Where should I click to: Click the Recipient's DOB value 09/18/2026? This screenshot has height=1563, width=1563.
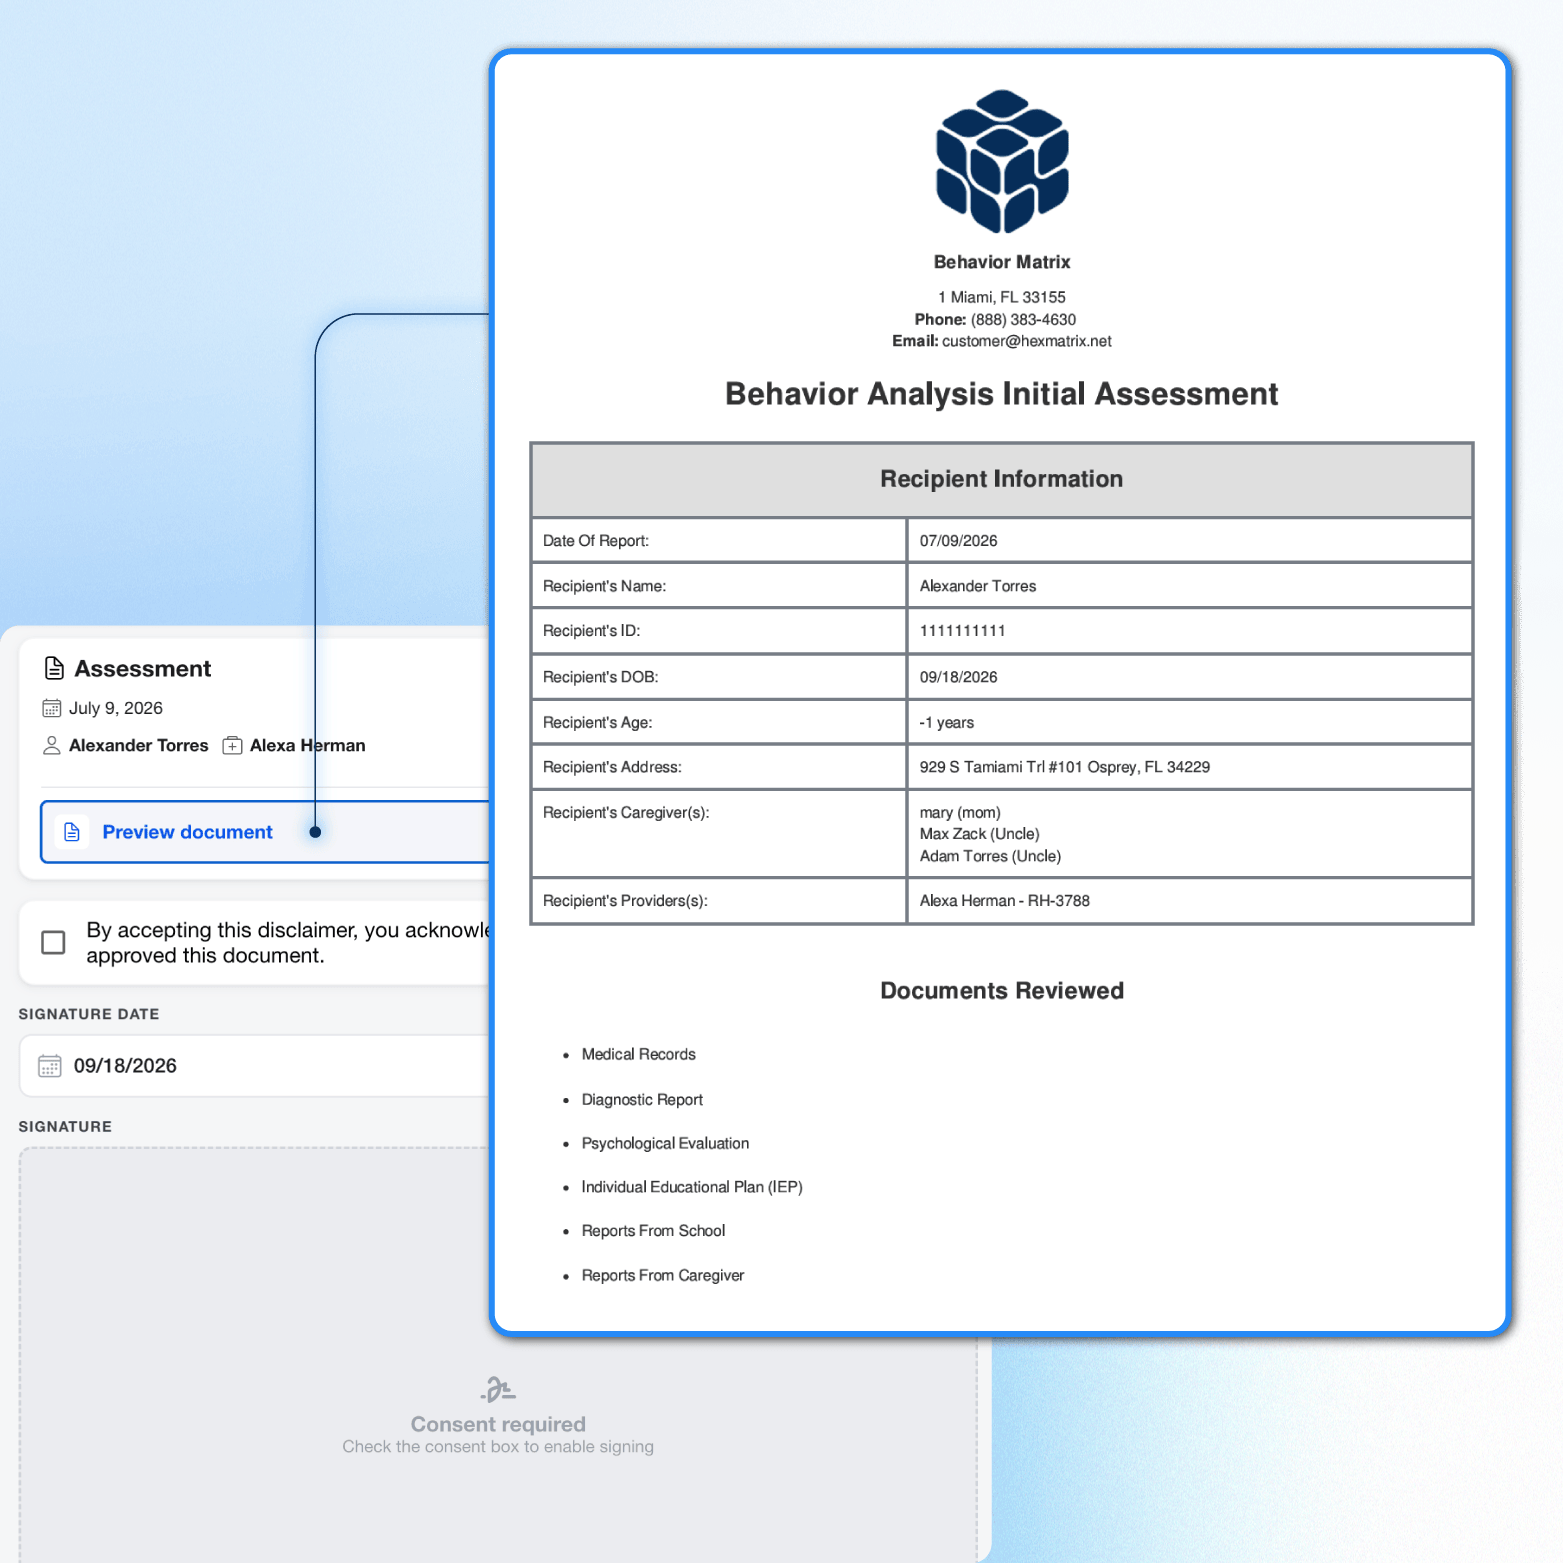(x=959, y=677)
